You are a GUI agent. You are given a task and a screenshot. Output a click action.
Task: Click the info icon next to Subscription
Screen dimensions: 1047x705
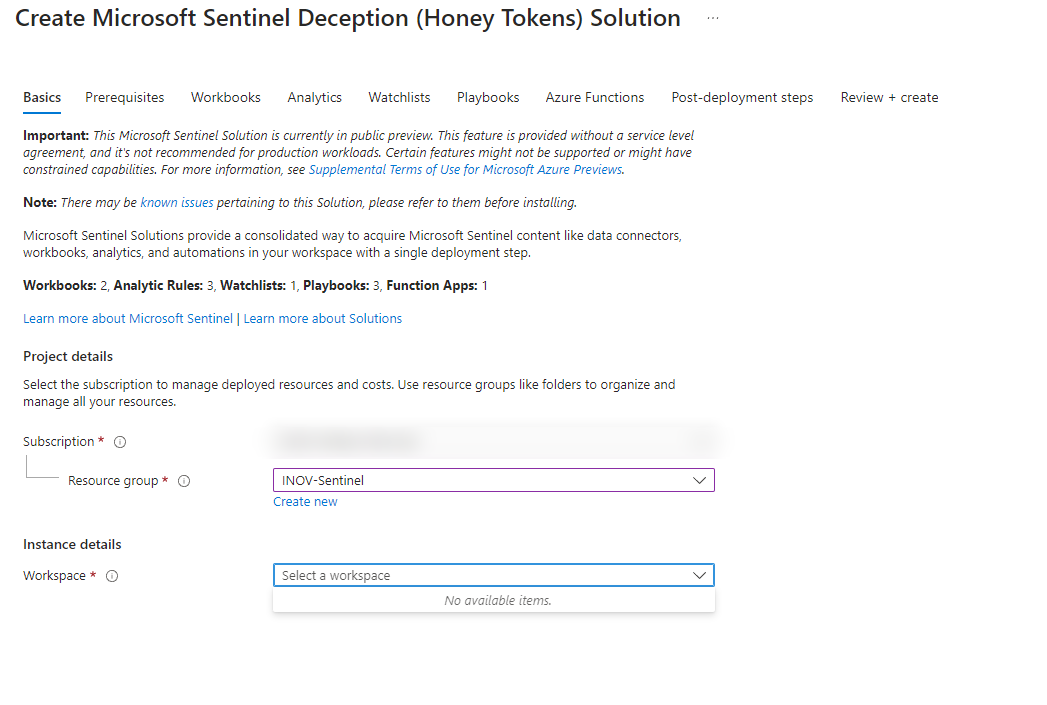coord(119,441)
